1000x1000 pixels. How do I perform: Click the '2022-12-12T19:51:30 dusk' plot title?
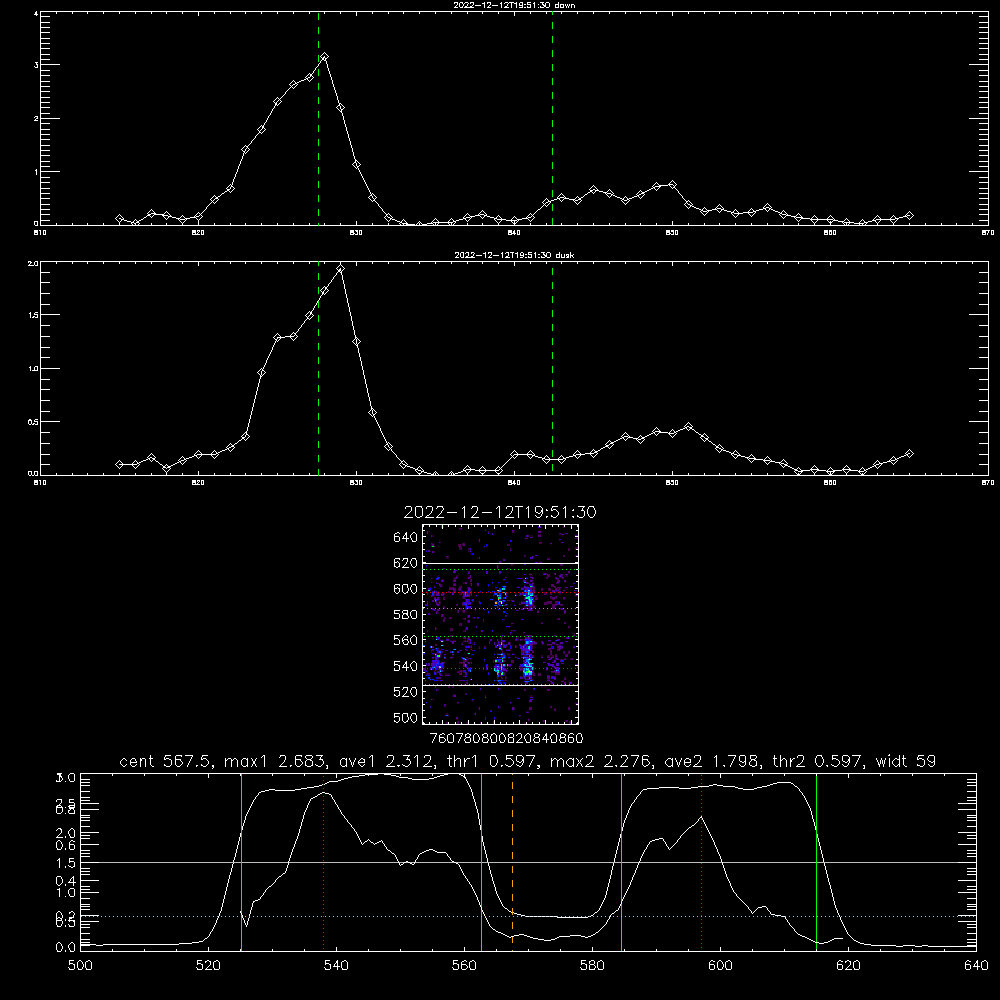[515, 255]
